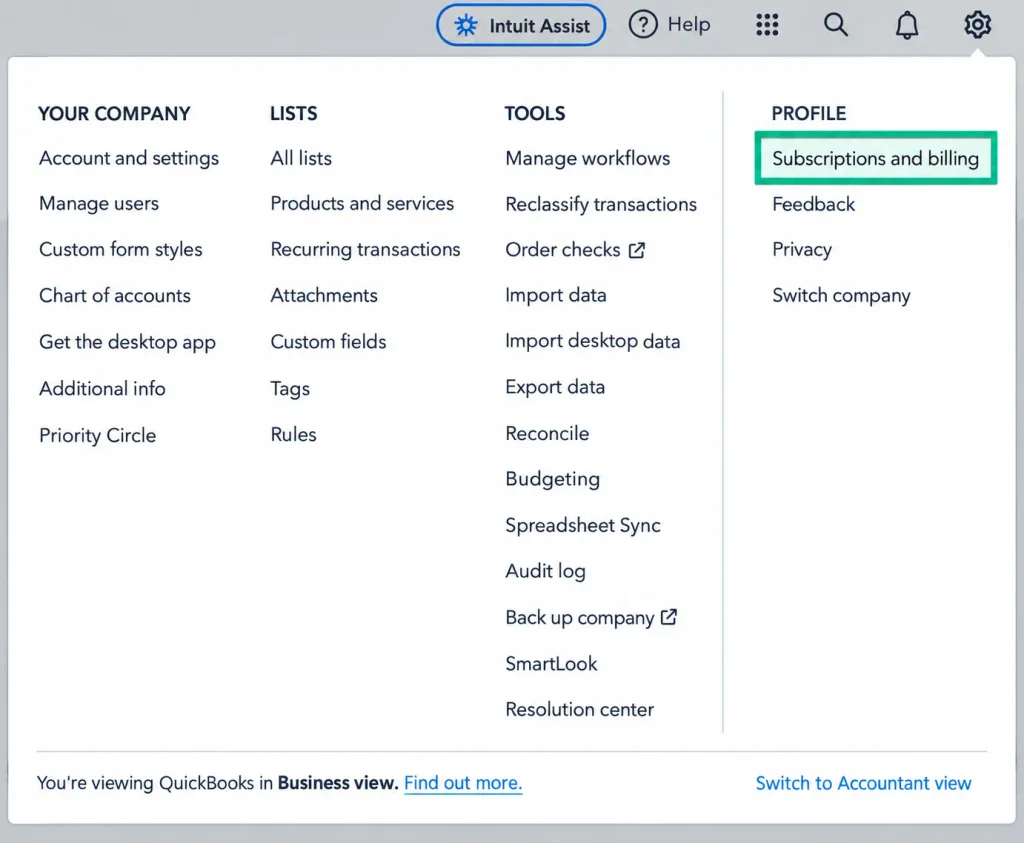Click the Help label text
1024x843 pixels.
pos(688,25)
